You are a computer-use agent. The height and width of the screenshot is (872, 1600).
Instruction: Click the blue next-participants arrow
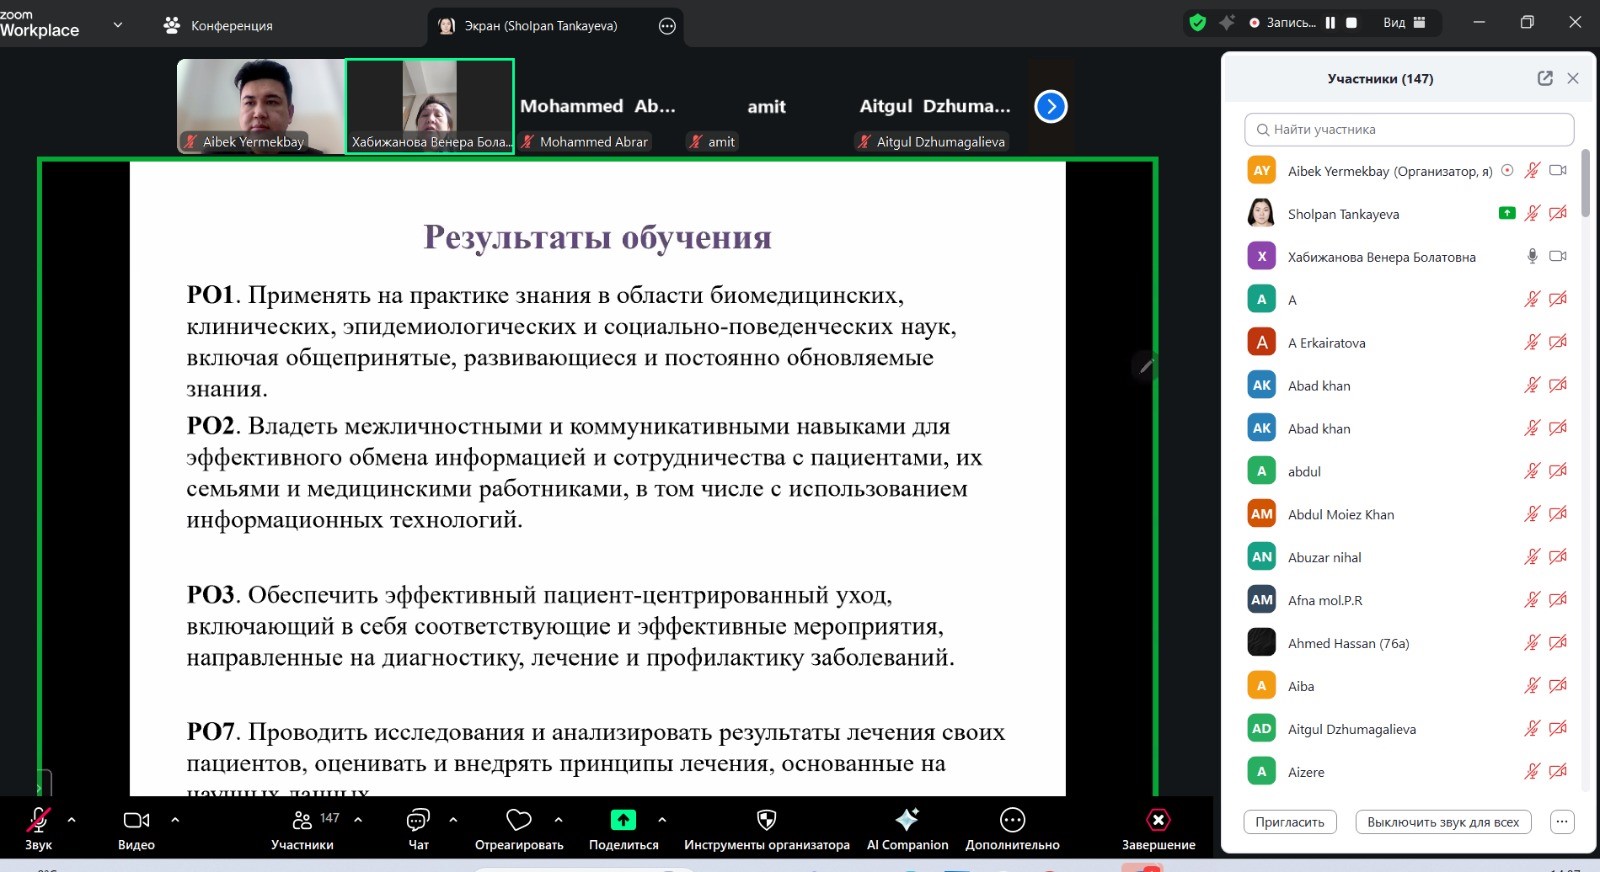click(x=1050, y=106)
